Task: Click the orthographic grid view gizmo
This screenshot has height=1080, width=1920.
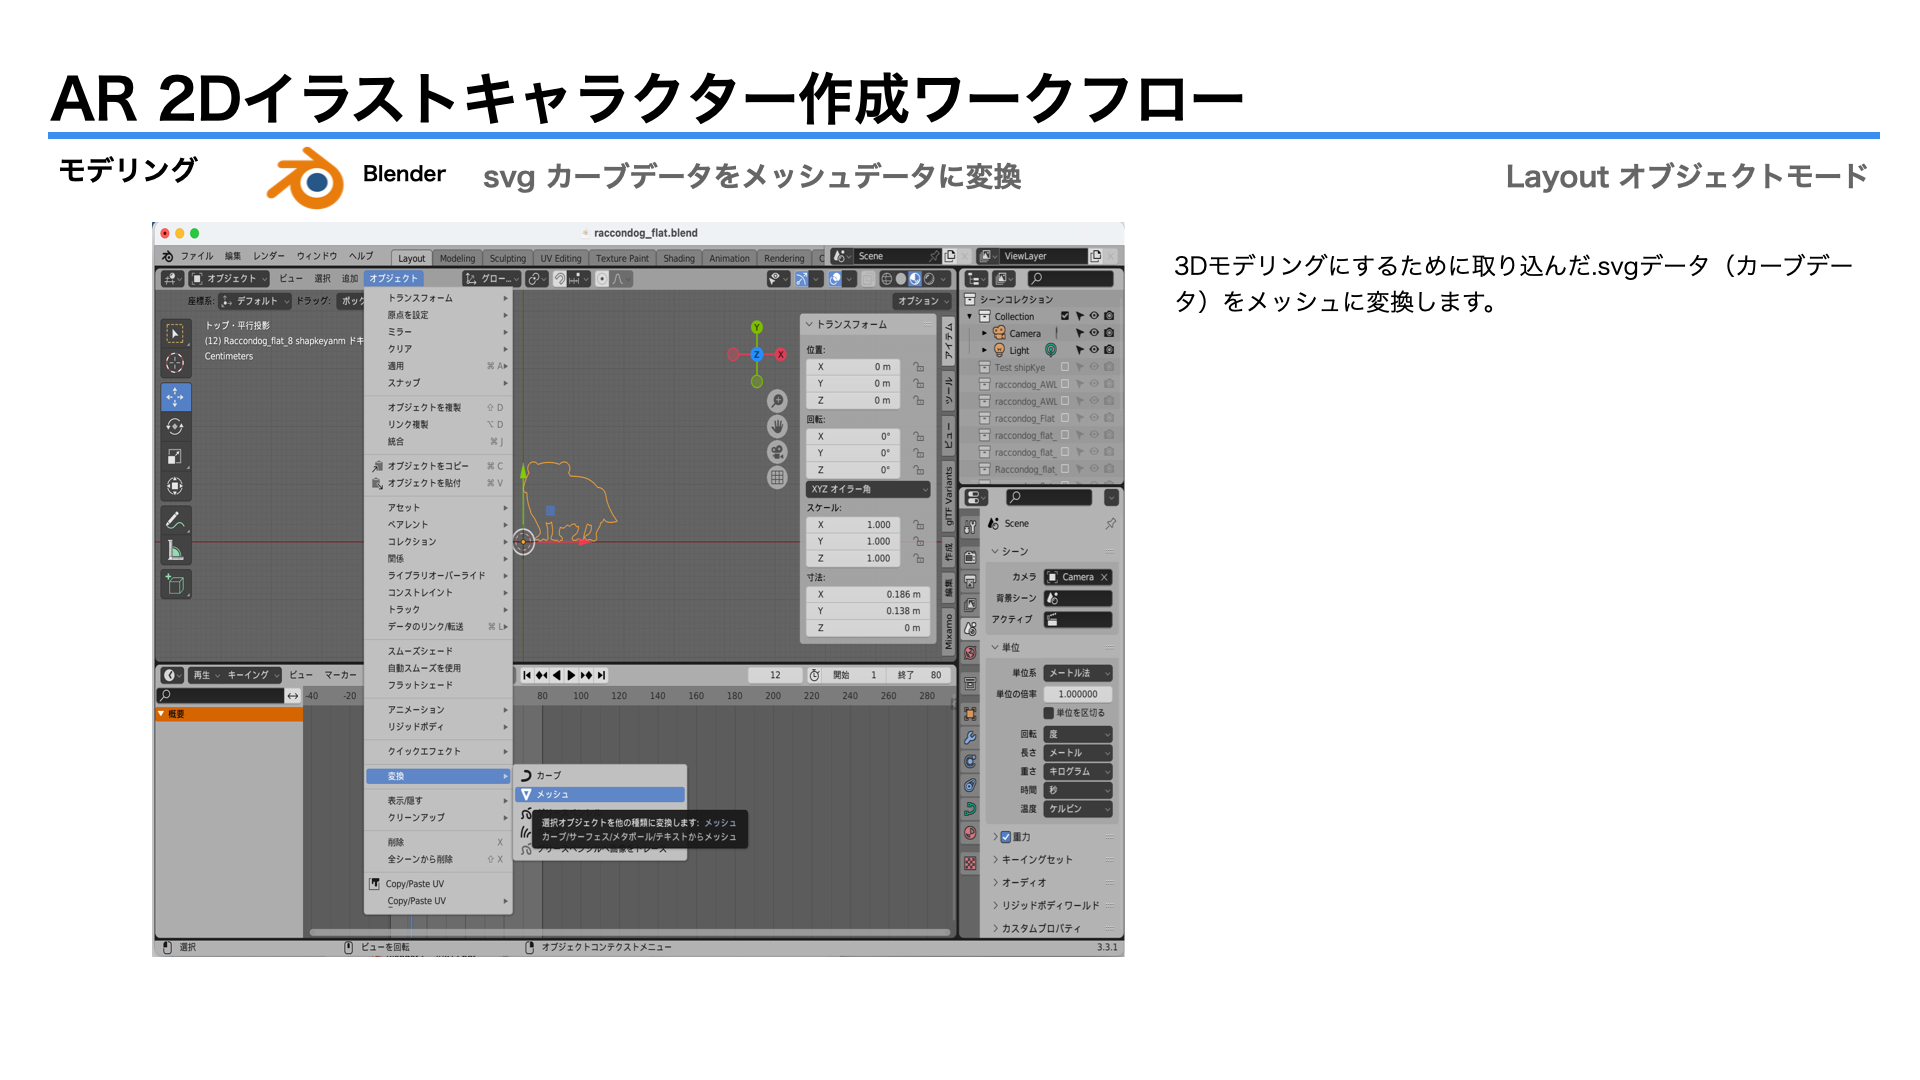Action: click(777, 478)
